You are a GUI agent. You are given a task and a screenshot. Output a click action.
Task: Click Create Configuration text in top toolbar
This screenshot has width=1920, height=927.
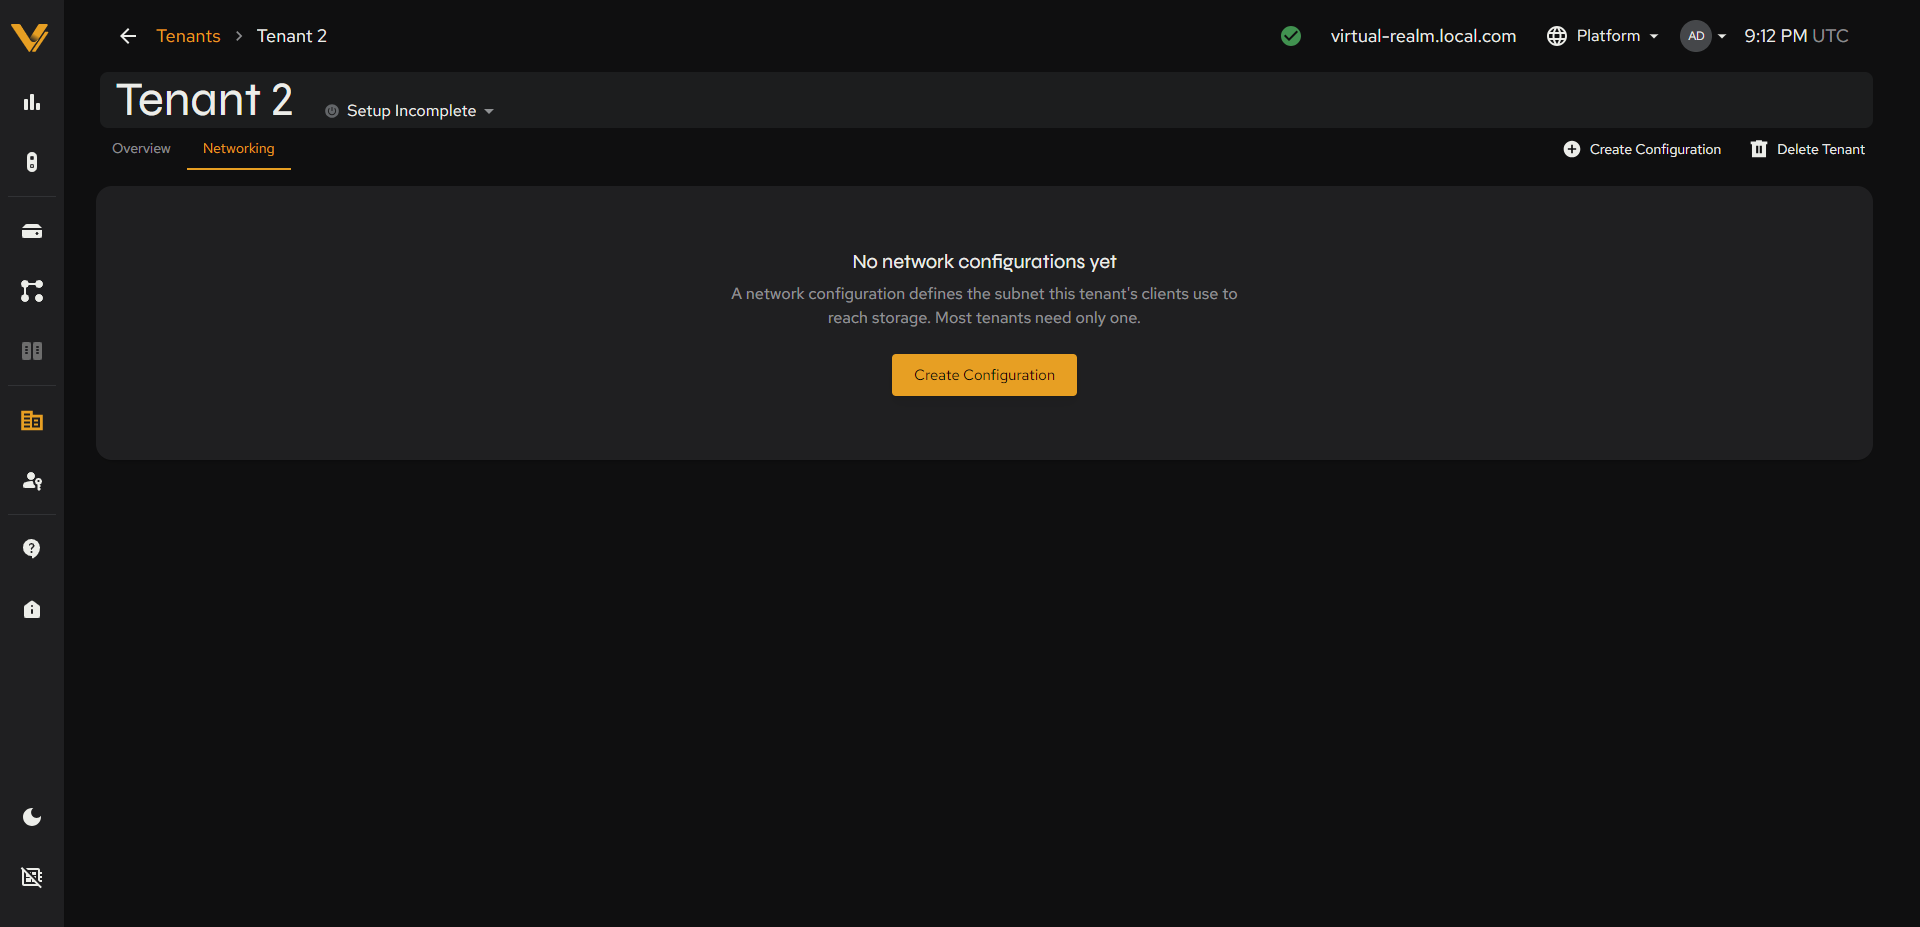(1655, 149)
